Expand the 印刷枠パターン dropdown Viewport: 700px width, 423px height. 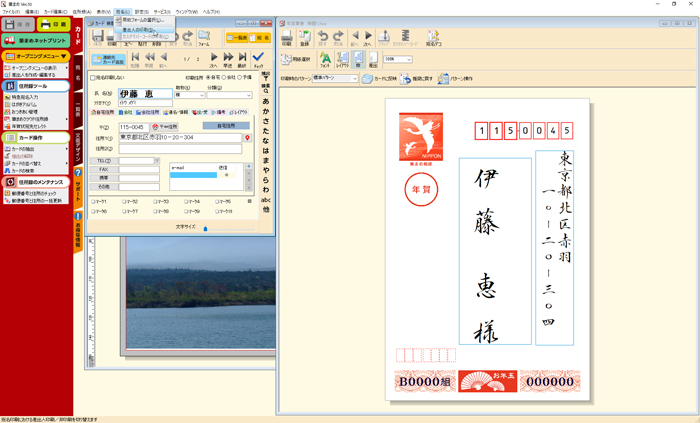coord(353,78)
